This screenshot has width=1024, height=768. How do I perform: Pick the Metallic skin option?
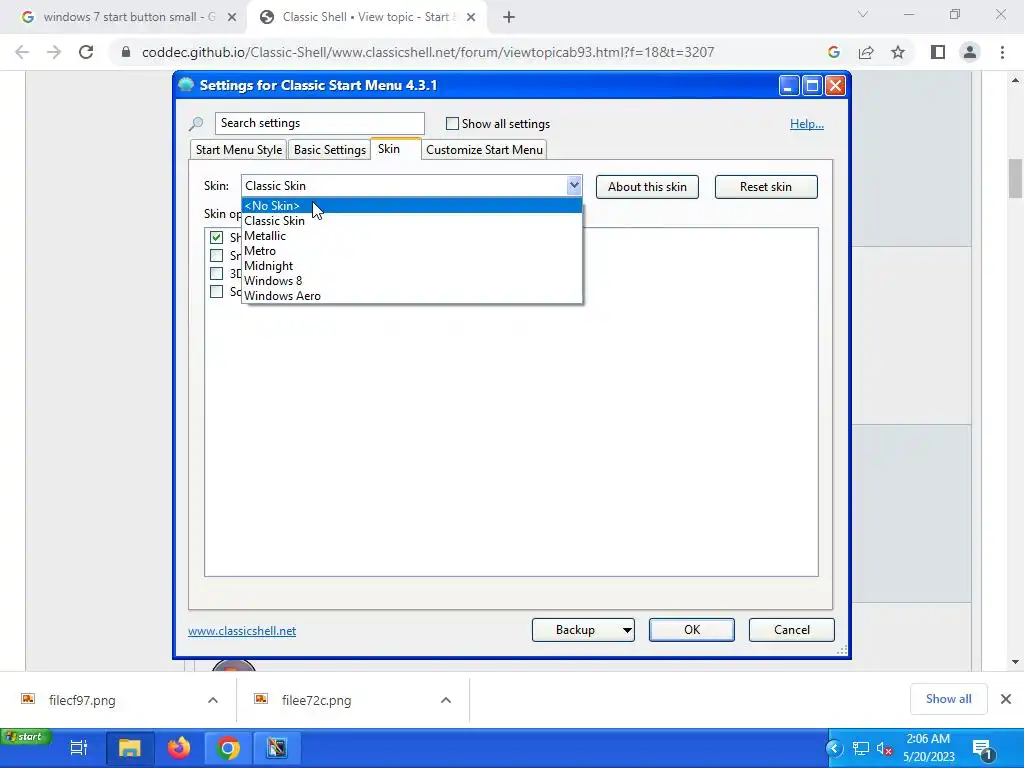[x=411, y=236]
